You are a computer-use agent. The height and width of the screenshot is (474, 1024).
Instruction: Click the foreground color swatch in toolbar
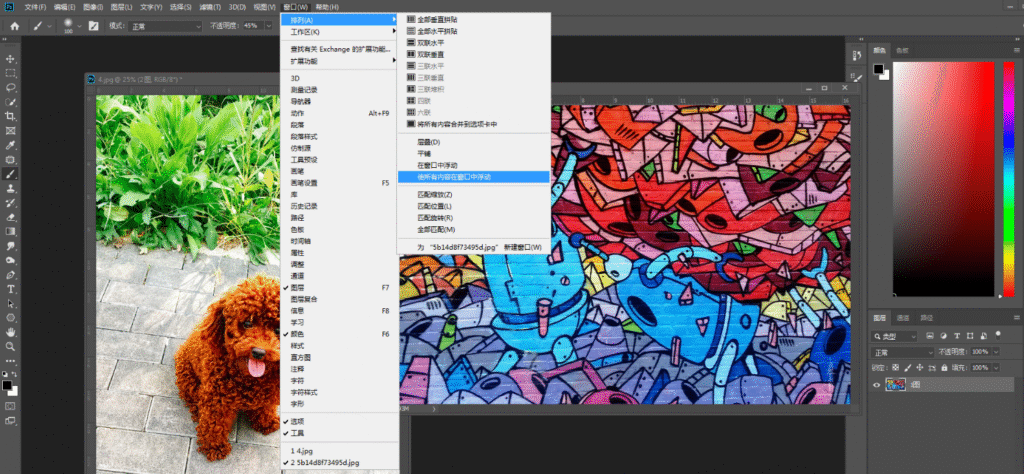click(7, 385)
